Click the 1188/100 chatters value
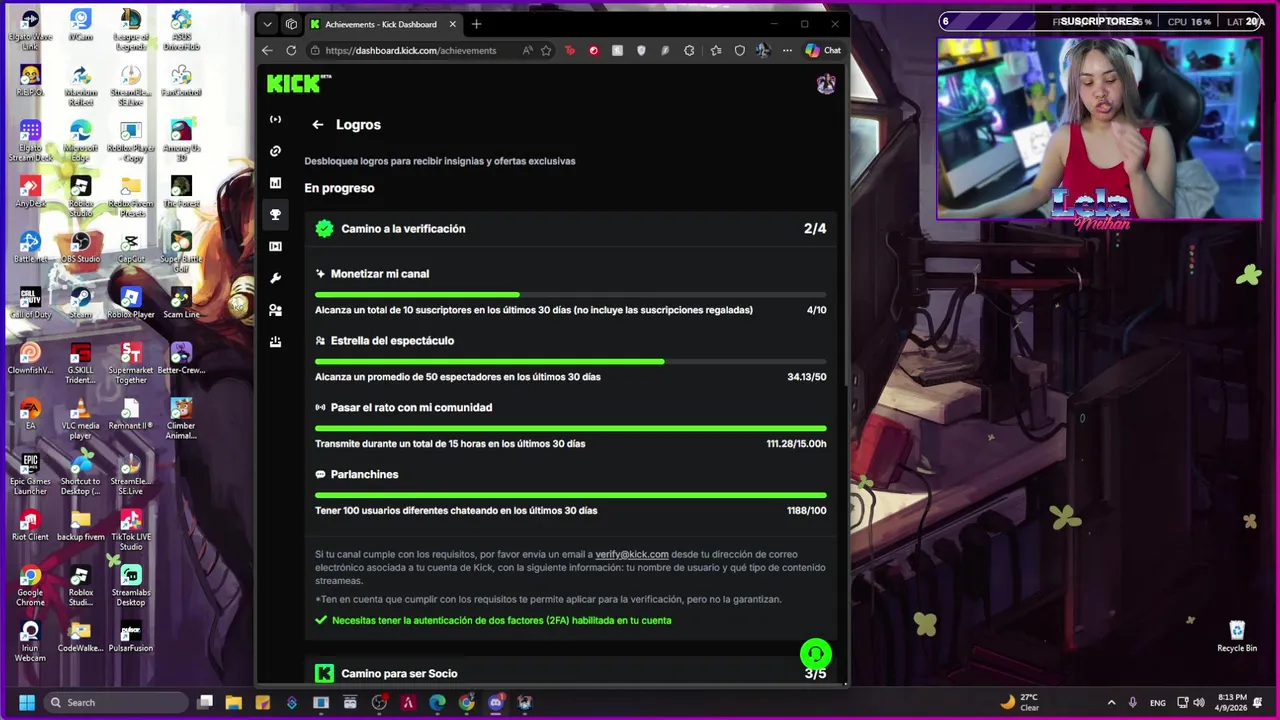Viewport: 1280px width, 720px height. 806,511
